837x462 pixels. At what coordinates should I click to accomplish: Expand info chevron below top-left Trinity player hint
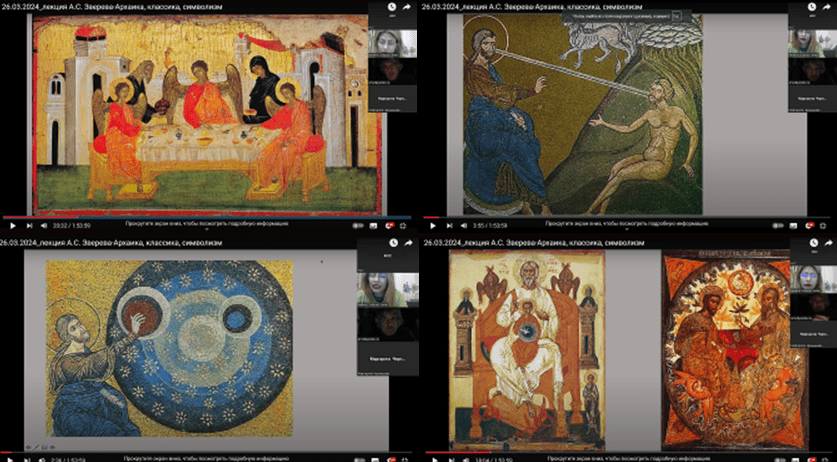(x=207, y=229)
